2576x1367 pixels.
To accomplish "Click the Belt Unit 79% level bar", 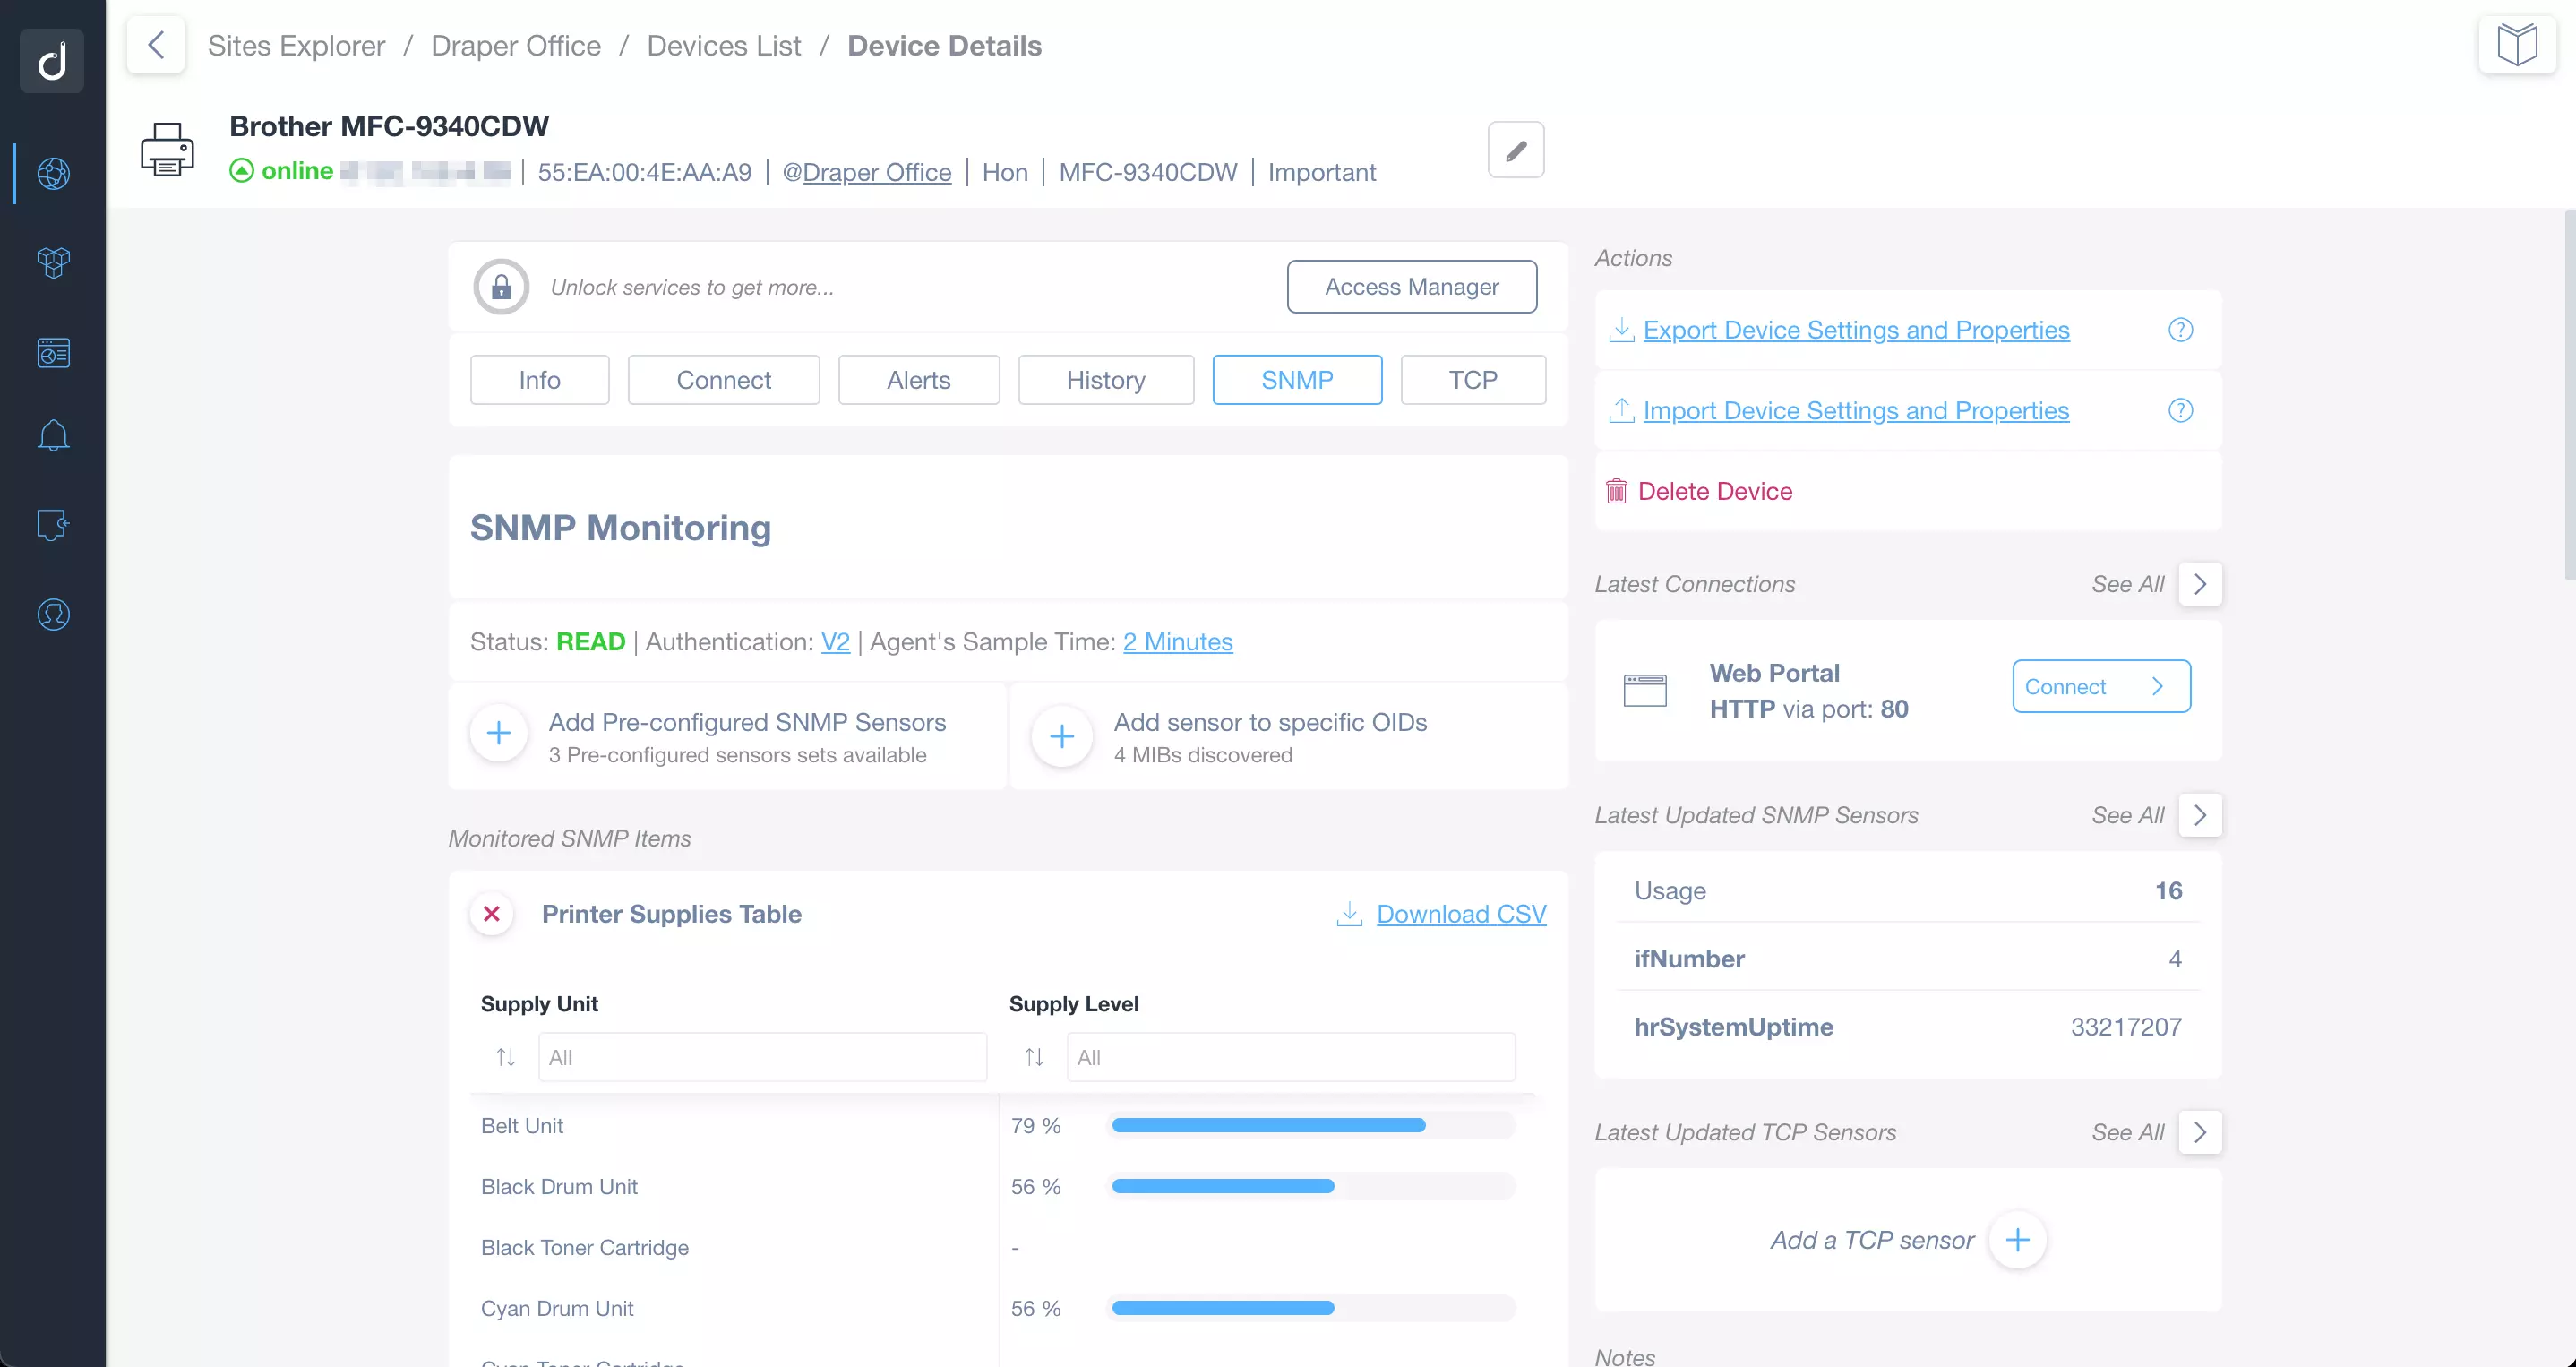I will click(x=1313, y=1126).
